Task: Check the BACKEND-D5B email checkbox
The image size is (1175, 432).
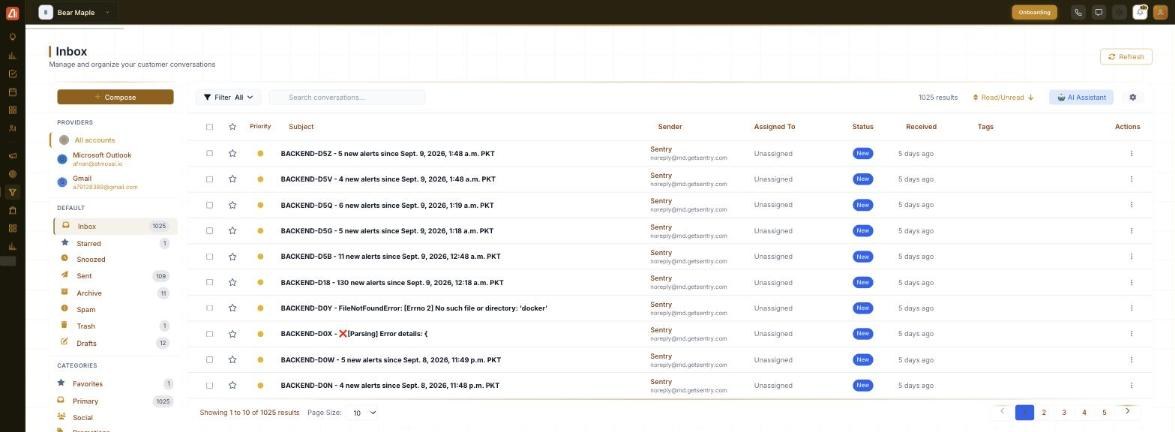Action: (x=209, y=256)
